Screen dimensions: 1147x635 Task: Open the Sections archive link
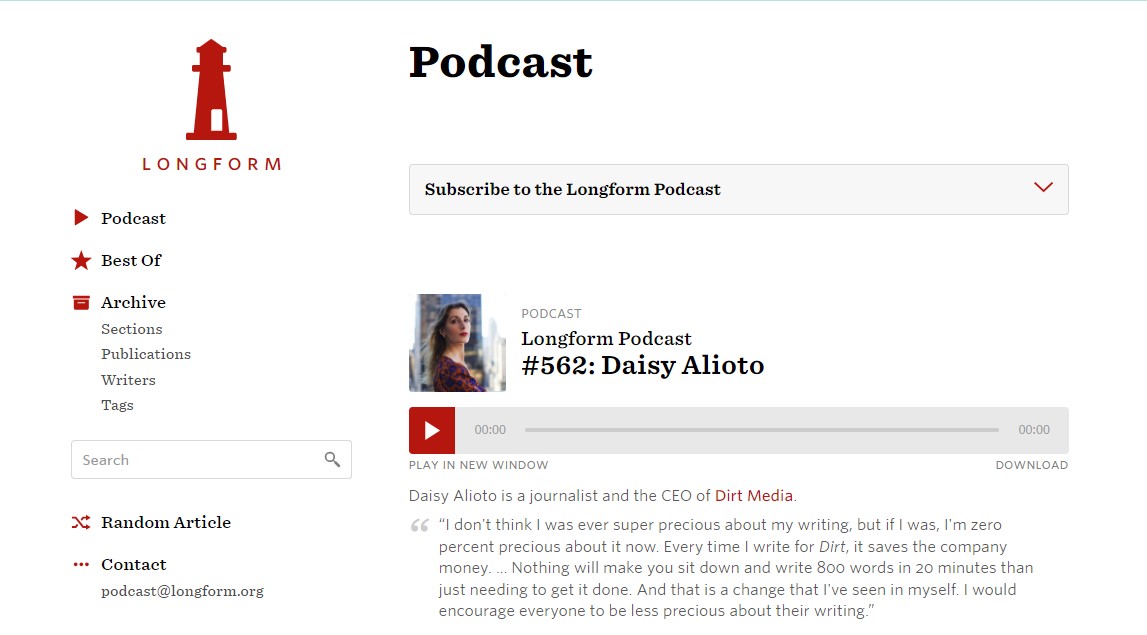pos(131,328)
